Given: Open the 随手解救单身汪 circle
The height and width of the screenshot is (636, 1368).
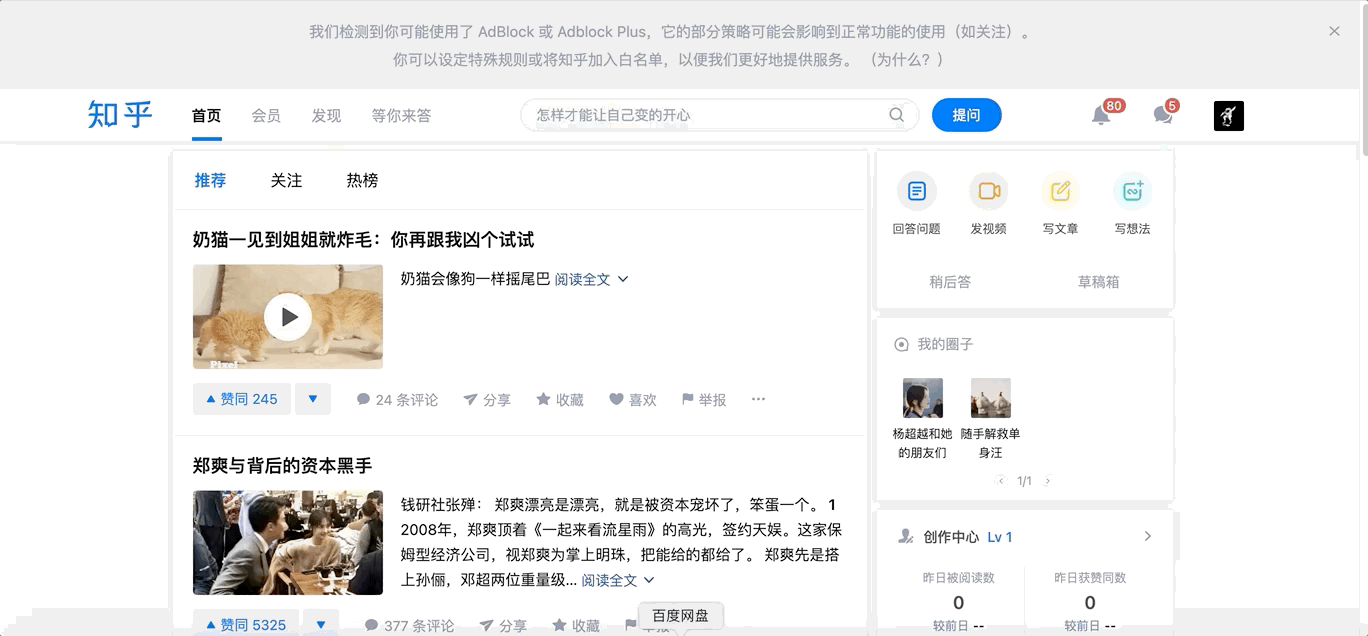Looking at the screenshot, I should point(990,420).
